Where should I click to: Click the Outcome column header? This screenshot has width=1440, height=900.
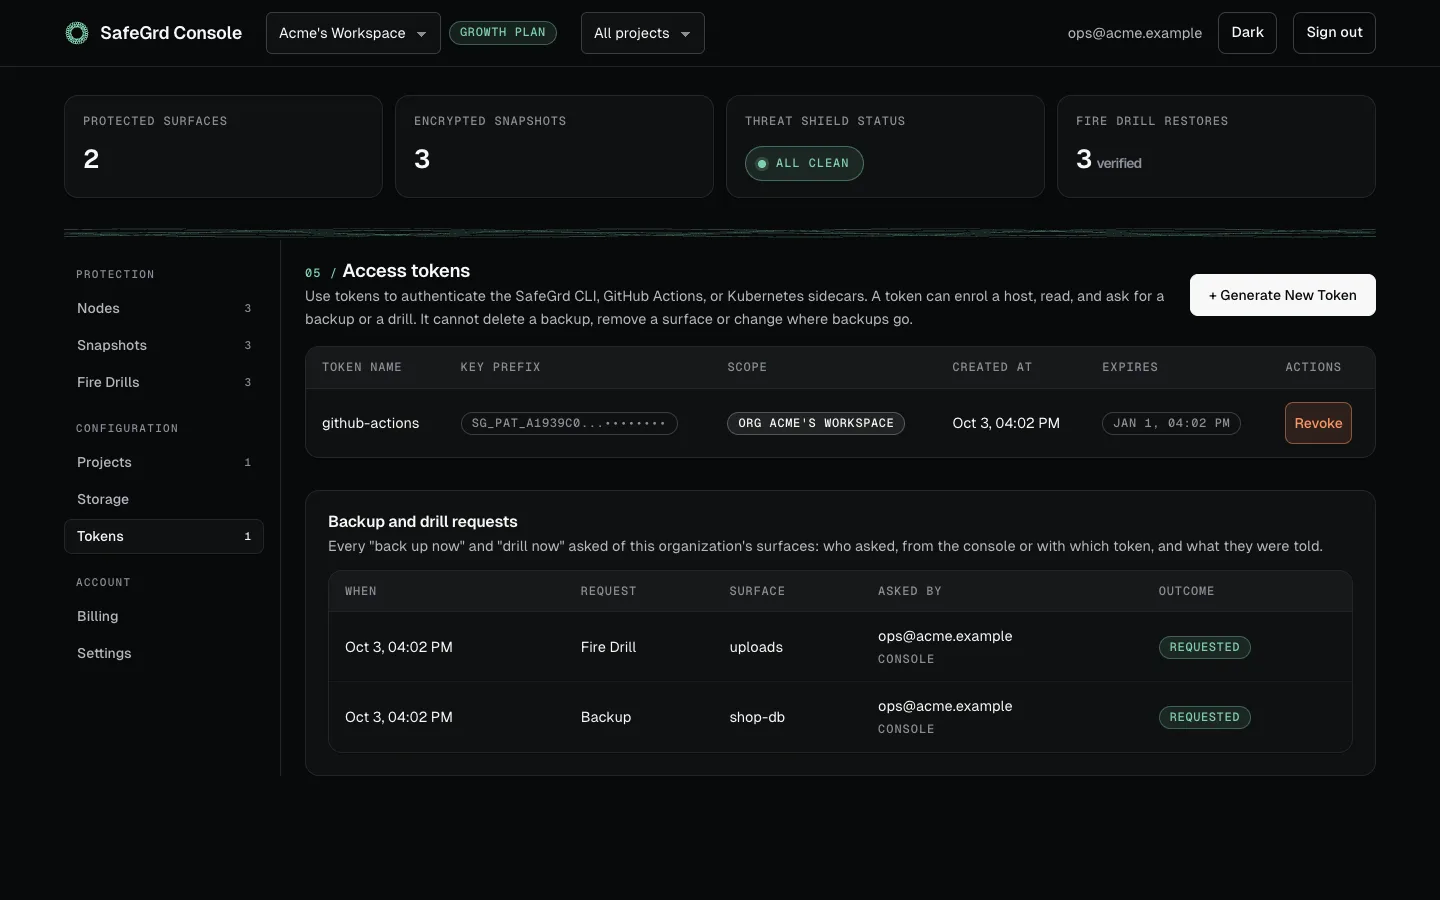[x=1187, y=591]
